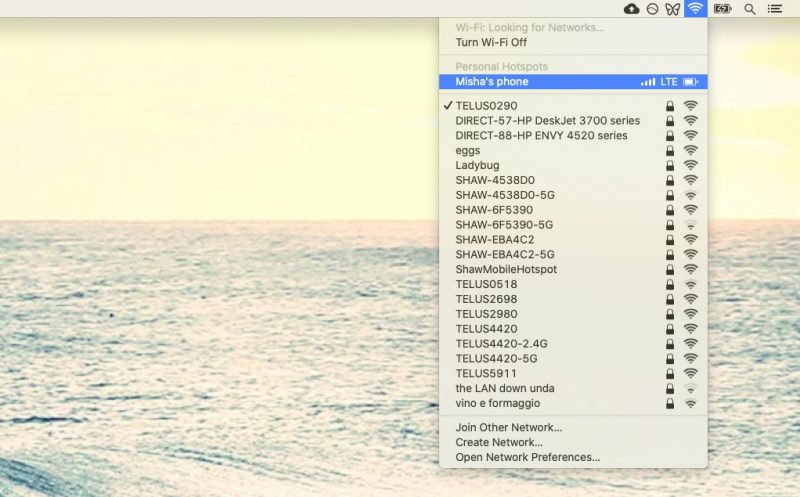This screenshot has height=497, width=800.
Task: Join DIRECT-88-HP ENVY 4520 series network
Action: [573, 135]
